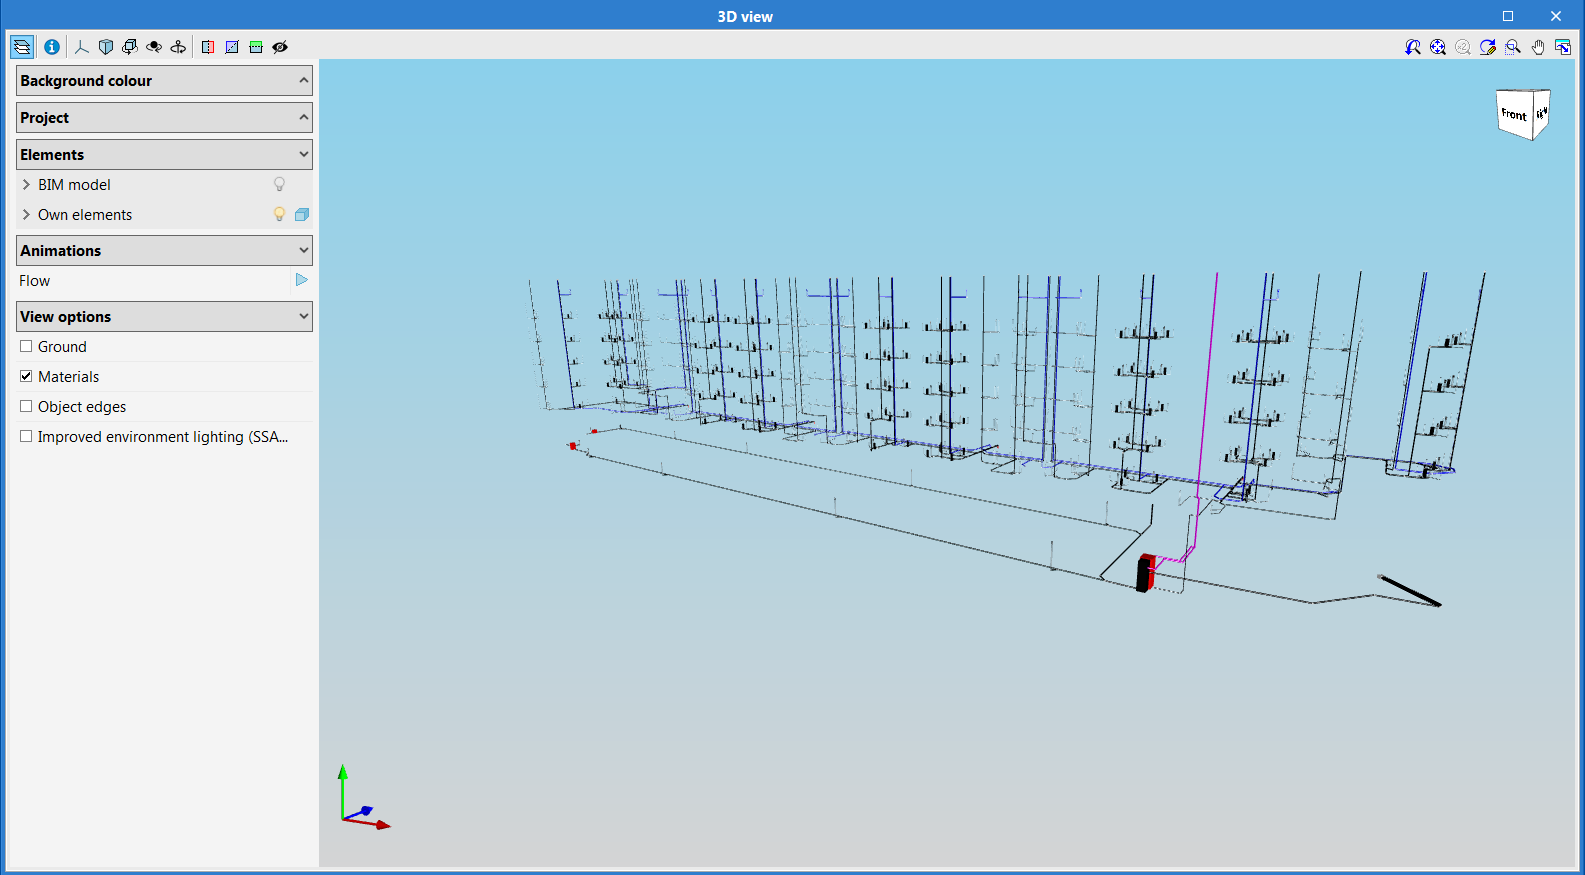1585x875 pixels.
Task: Collapse the Animations section header
Action: (303, 251)
